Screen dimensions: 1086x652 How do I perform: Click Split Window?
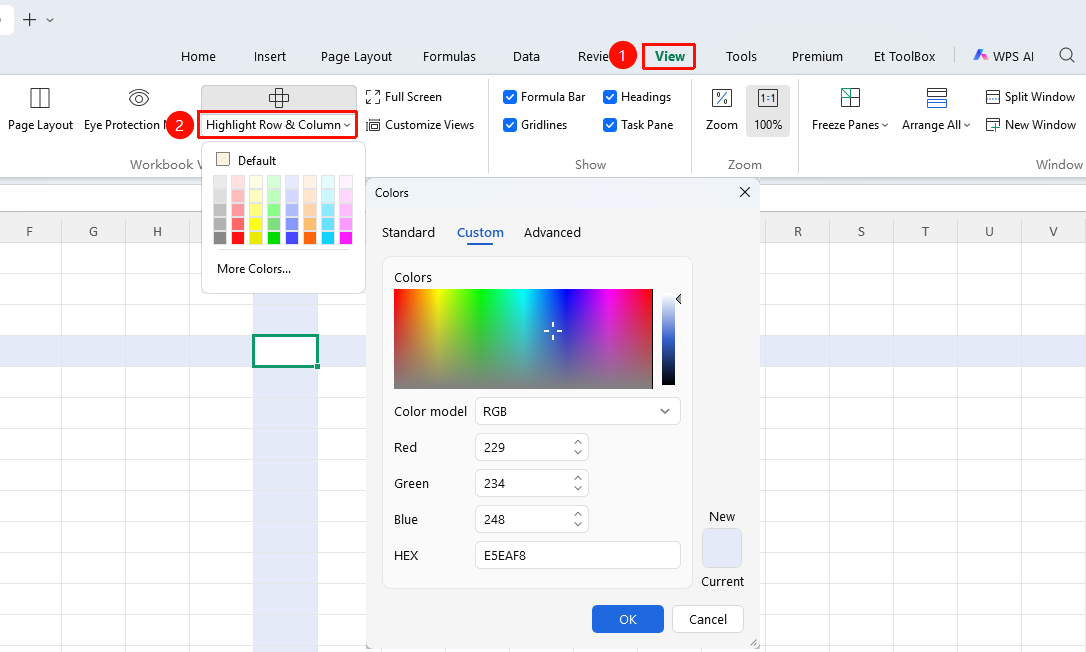pos(1031,97)
